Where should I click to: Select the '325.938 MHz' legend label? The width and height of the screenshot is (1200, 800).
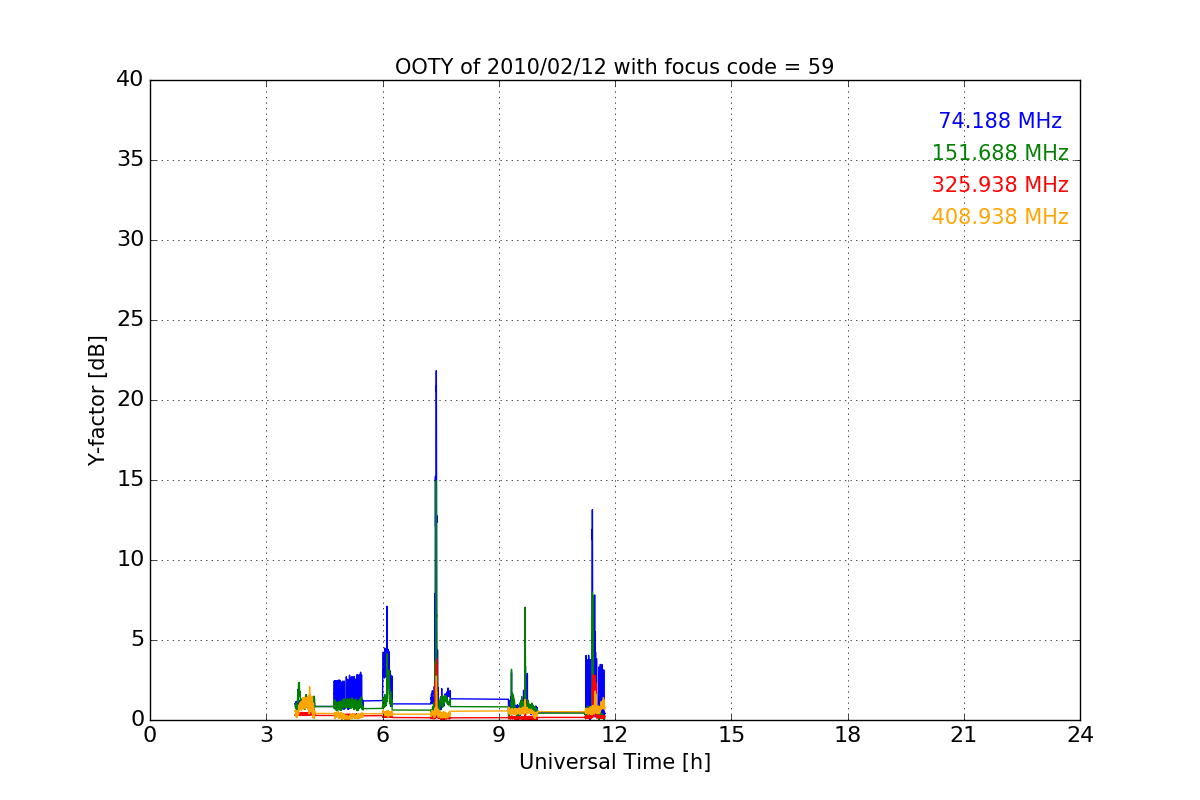(x=1000, y=185)
